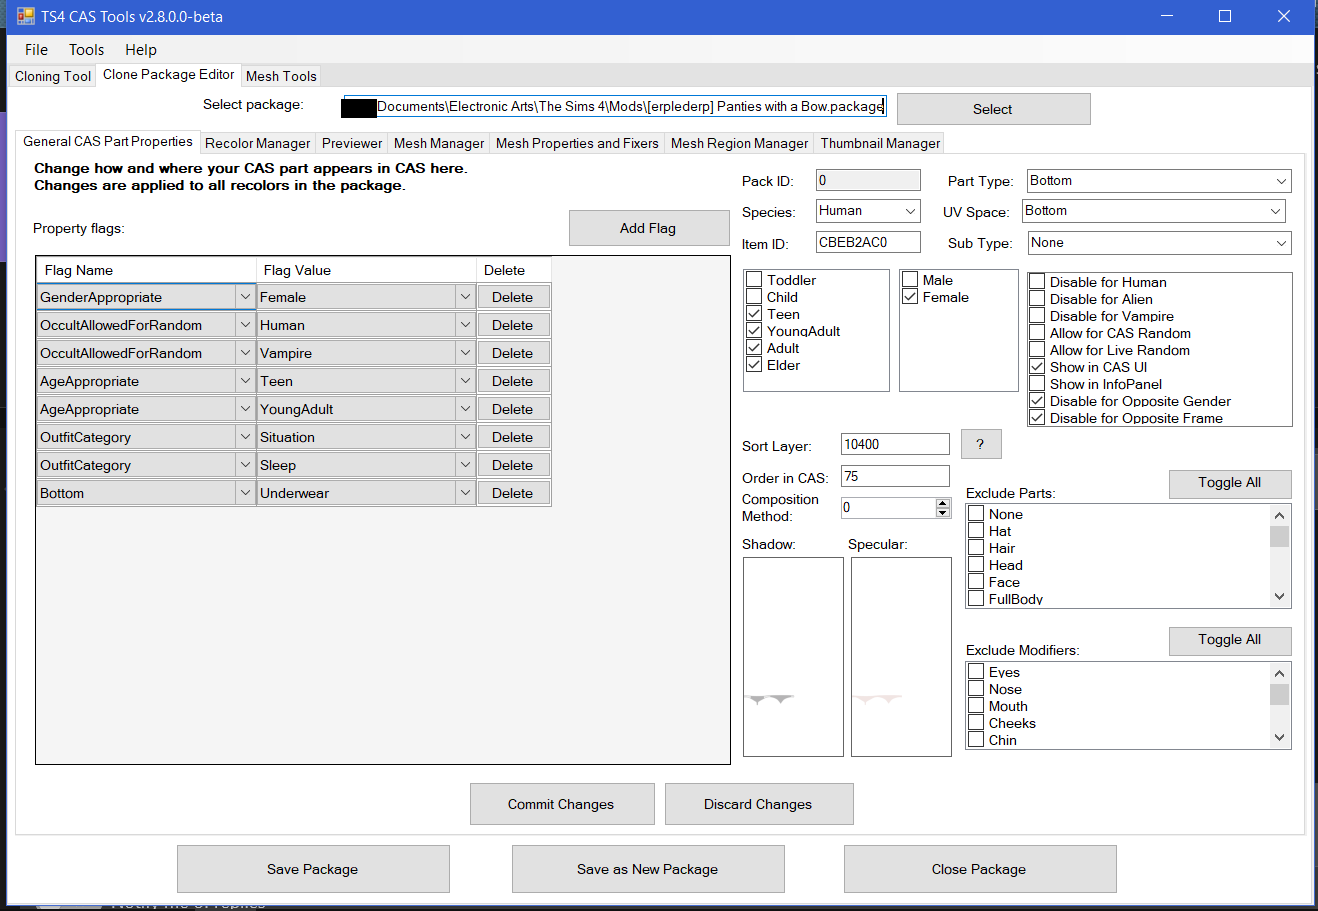Increase the Composition Method value
The image size is (1318, 911).
pos(943,503)
